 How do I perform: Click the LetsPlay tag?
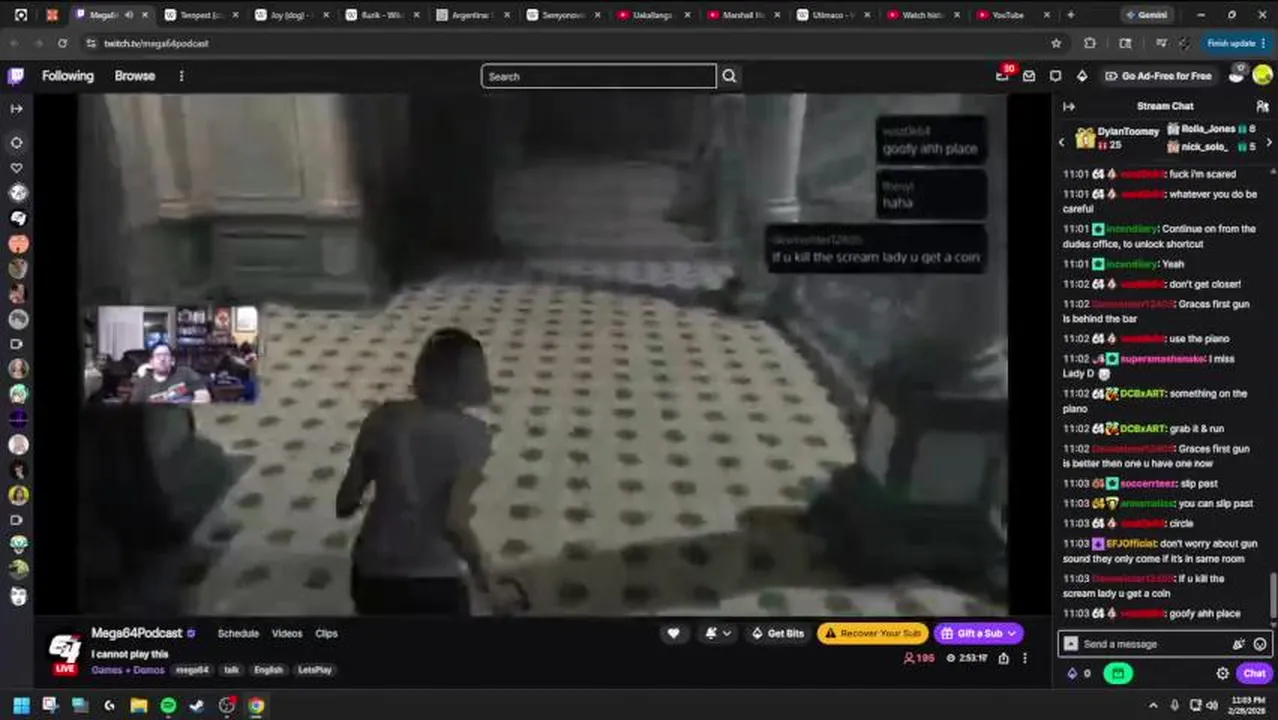[x=315, y=670]
